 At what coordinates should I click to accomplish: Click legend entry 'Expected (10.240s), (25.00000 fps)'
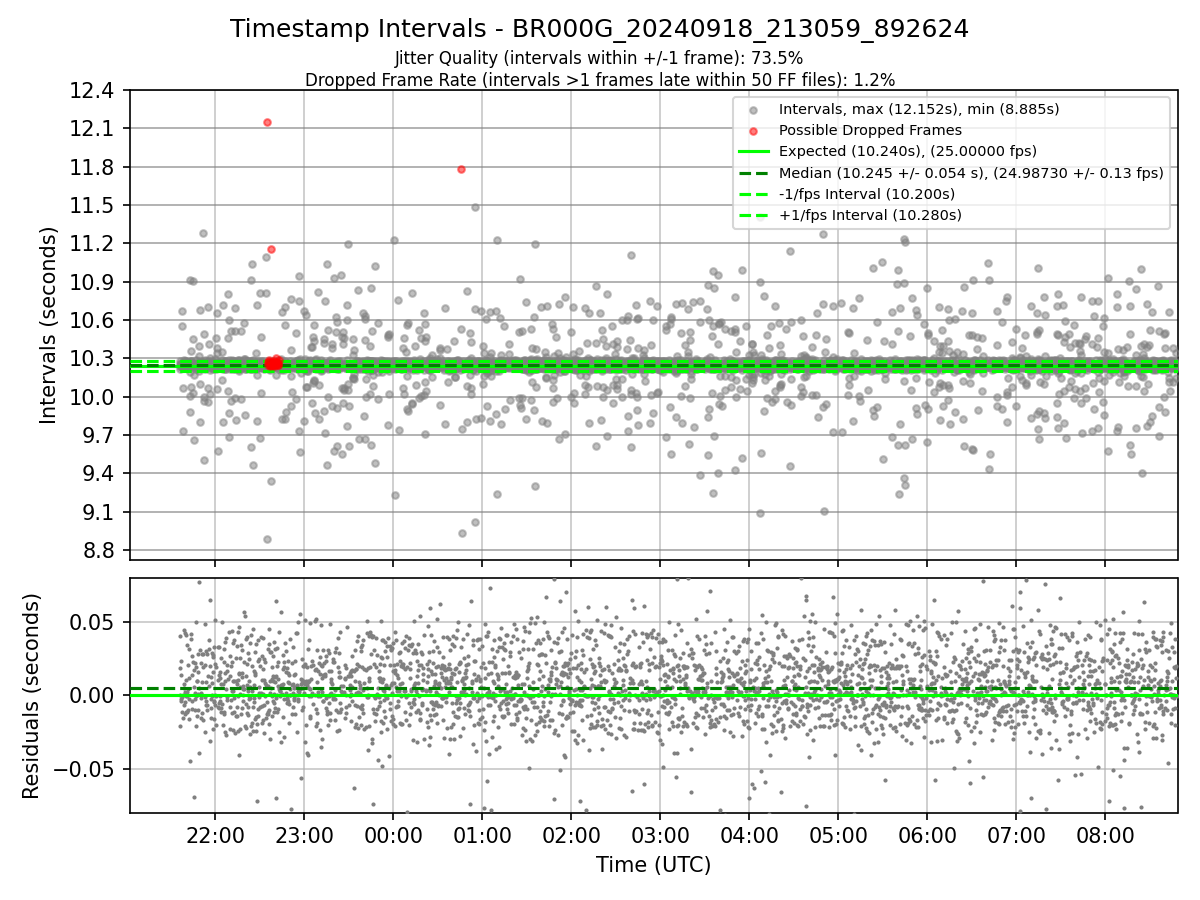[x=907, y=151]
